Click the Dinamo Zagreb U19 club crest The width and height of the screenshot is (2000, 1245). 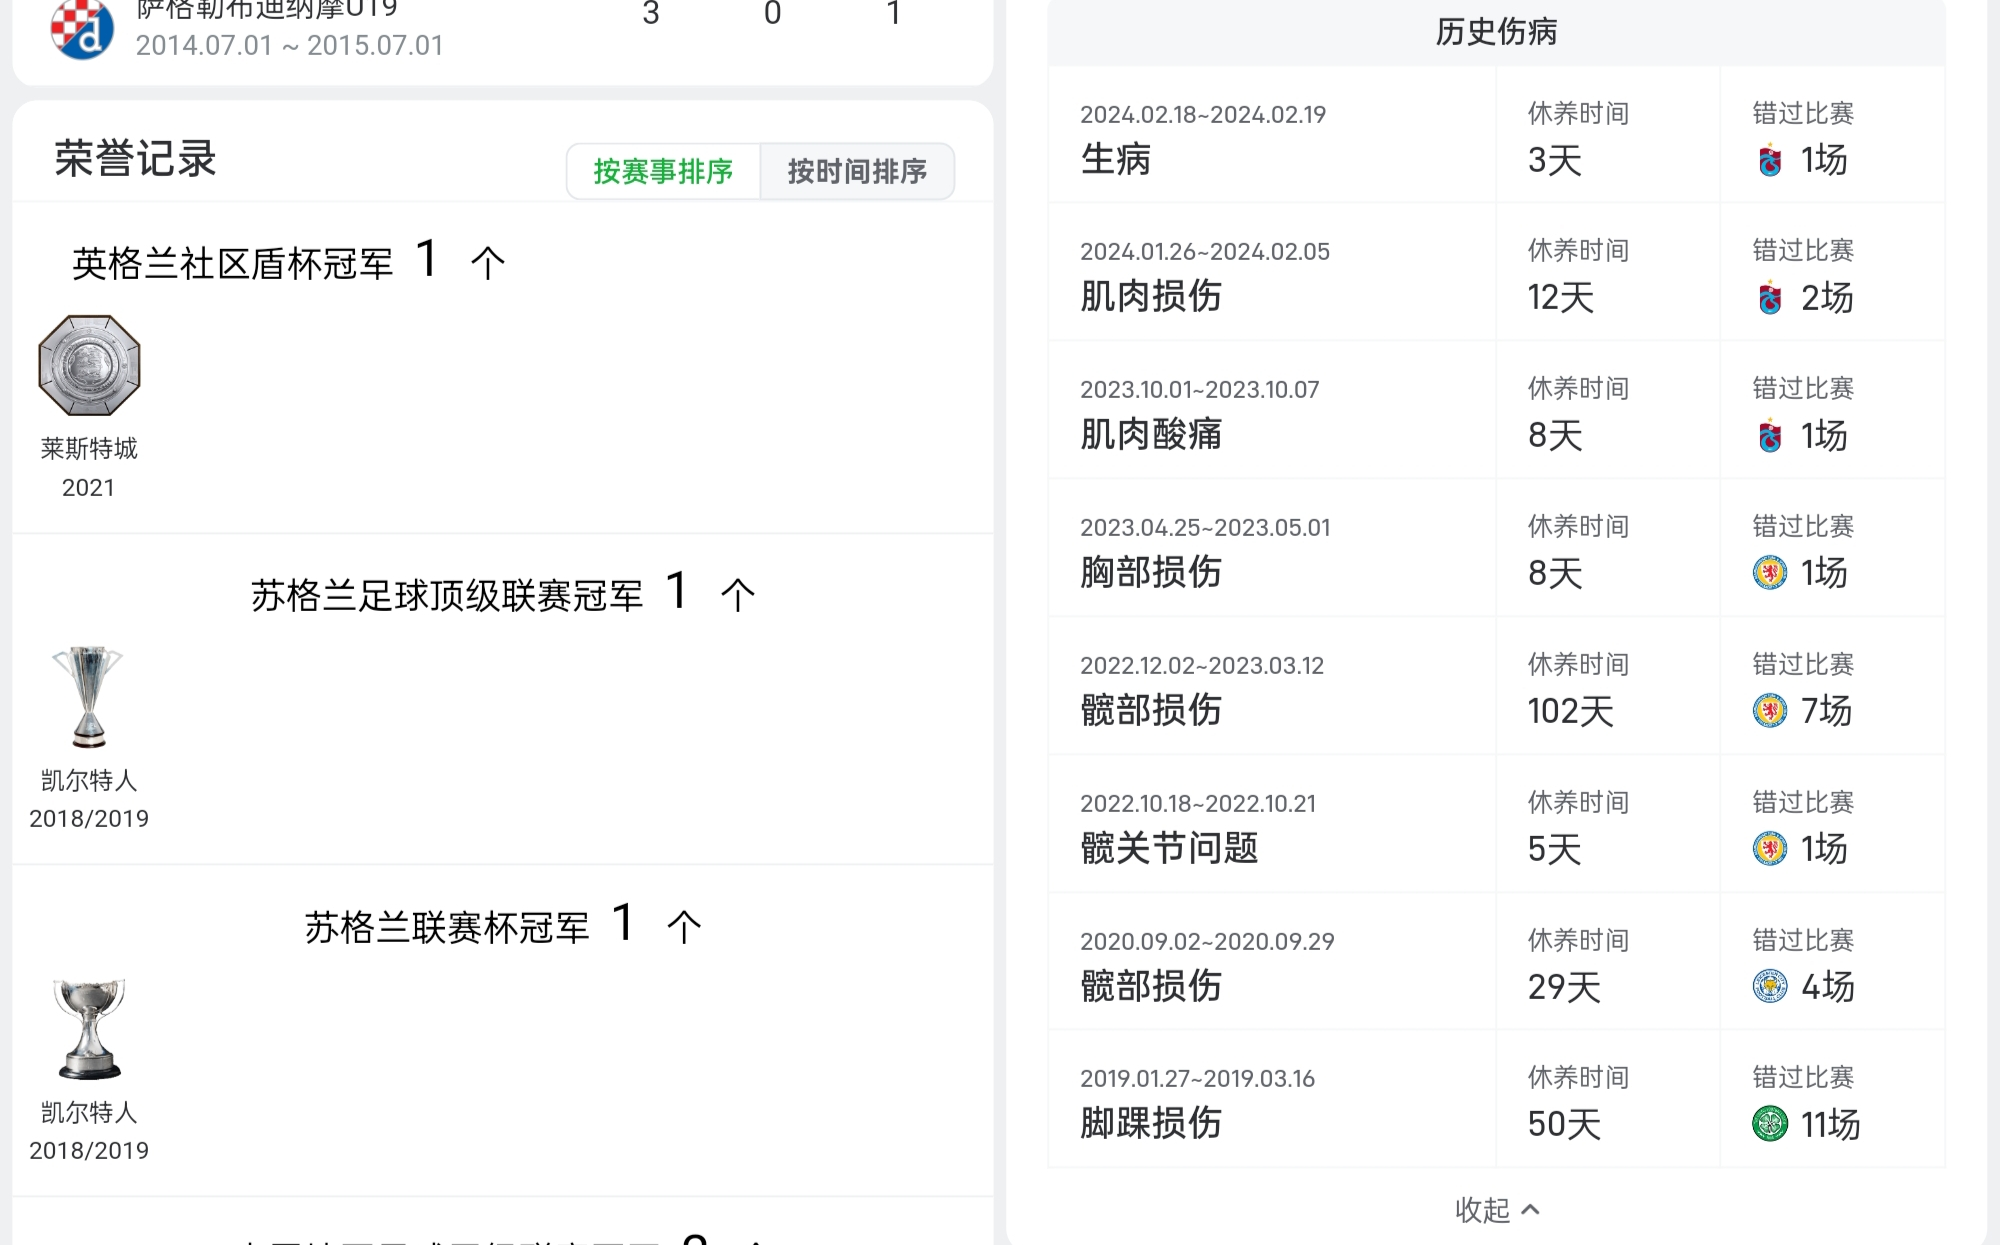[x=82, y=28]
